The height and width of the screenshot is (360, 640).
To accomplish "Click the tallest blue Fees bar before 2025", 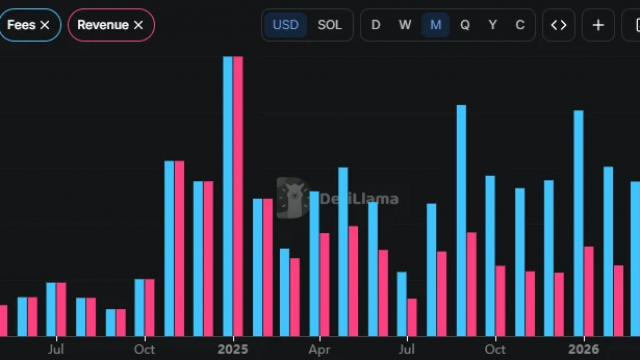I will [x=169, y=249].
